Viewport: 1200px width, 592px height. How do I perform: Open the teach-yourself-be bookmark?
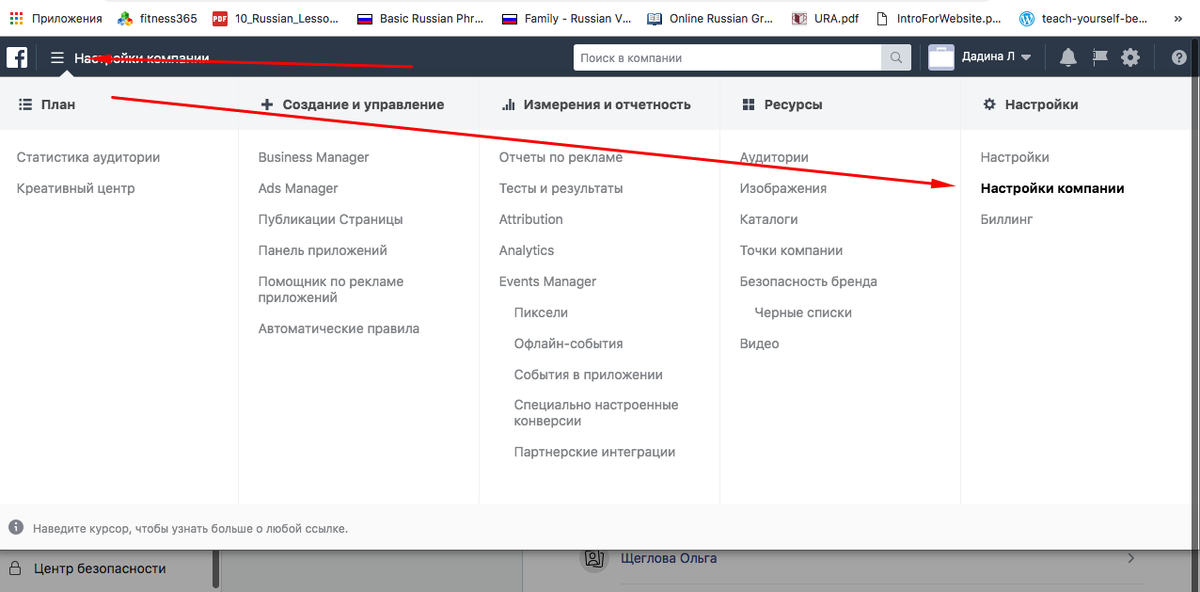click(x=1083, y=18)
